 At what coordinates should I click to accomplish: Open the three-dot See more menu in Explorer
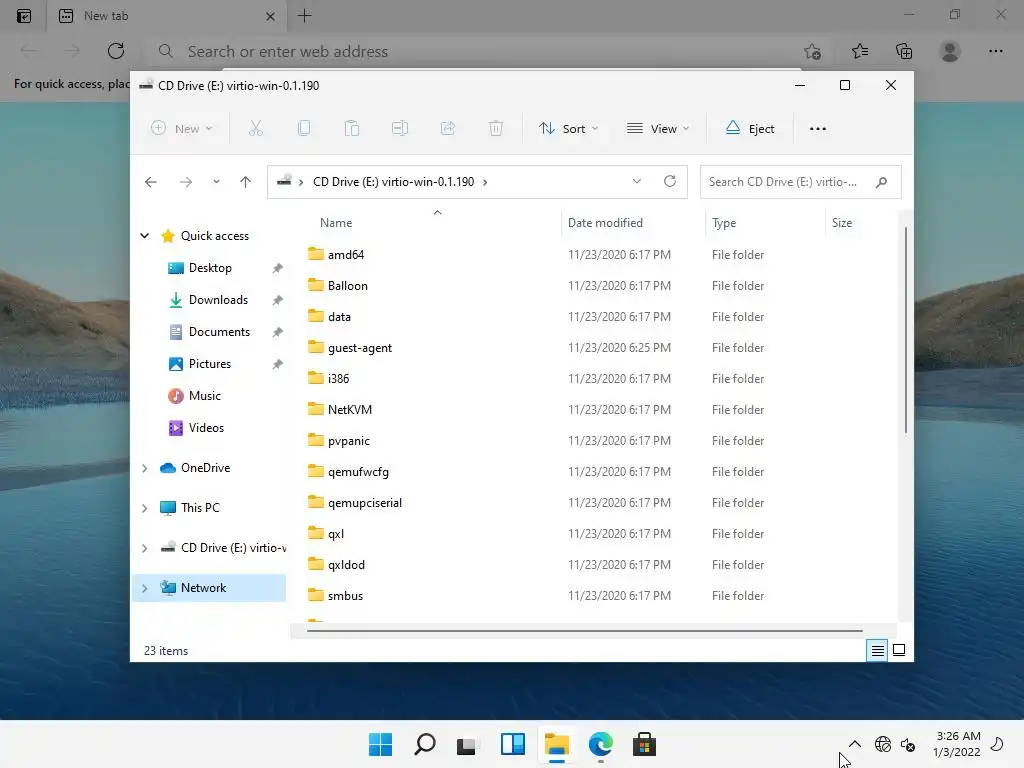[818, 129]
